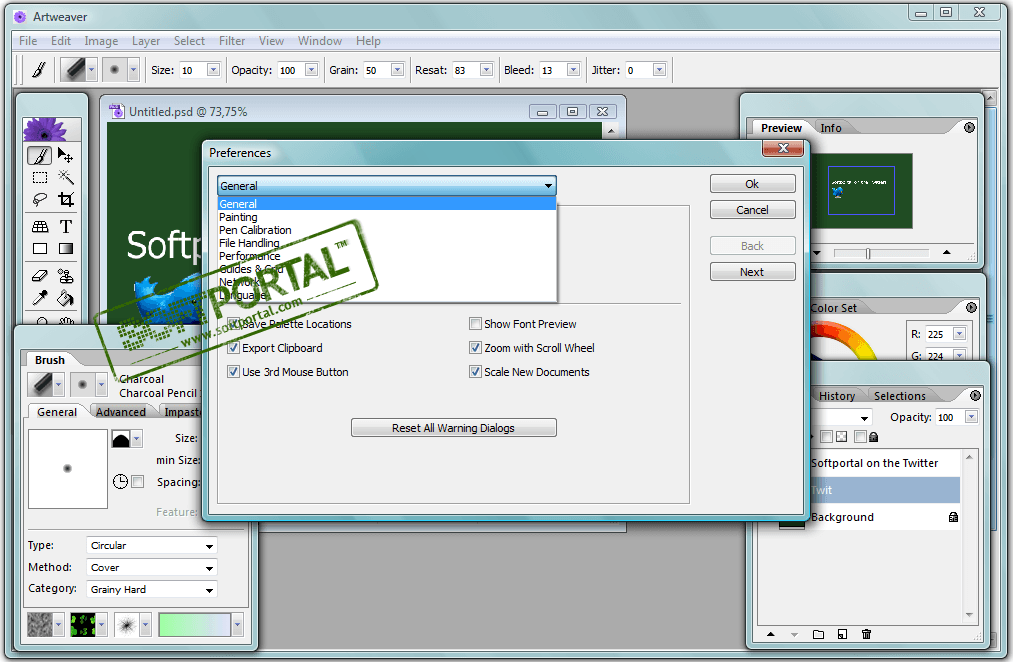Select the Lasso tool
The height and width of the screenshot is (662, 1013).
coord(39,200)
